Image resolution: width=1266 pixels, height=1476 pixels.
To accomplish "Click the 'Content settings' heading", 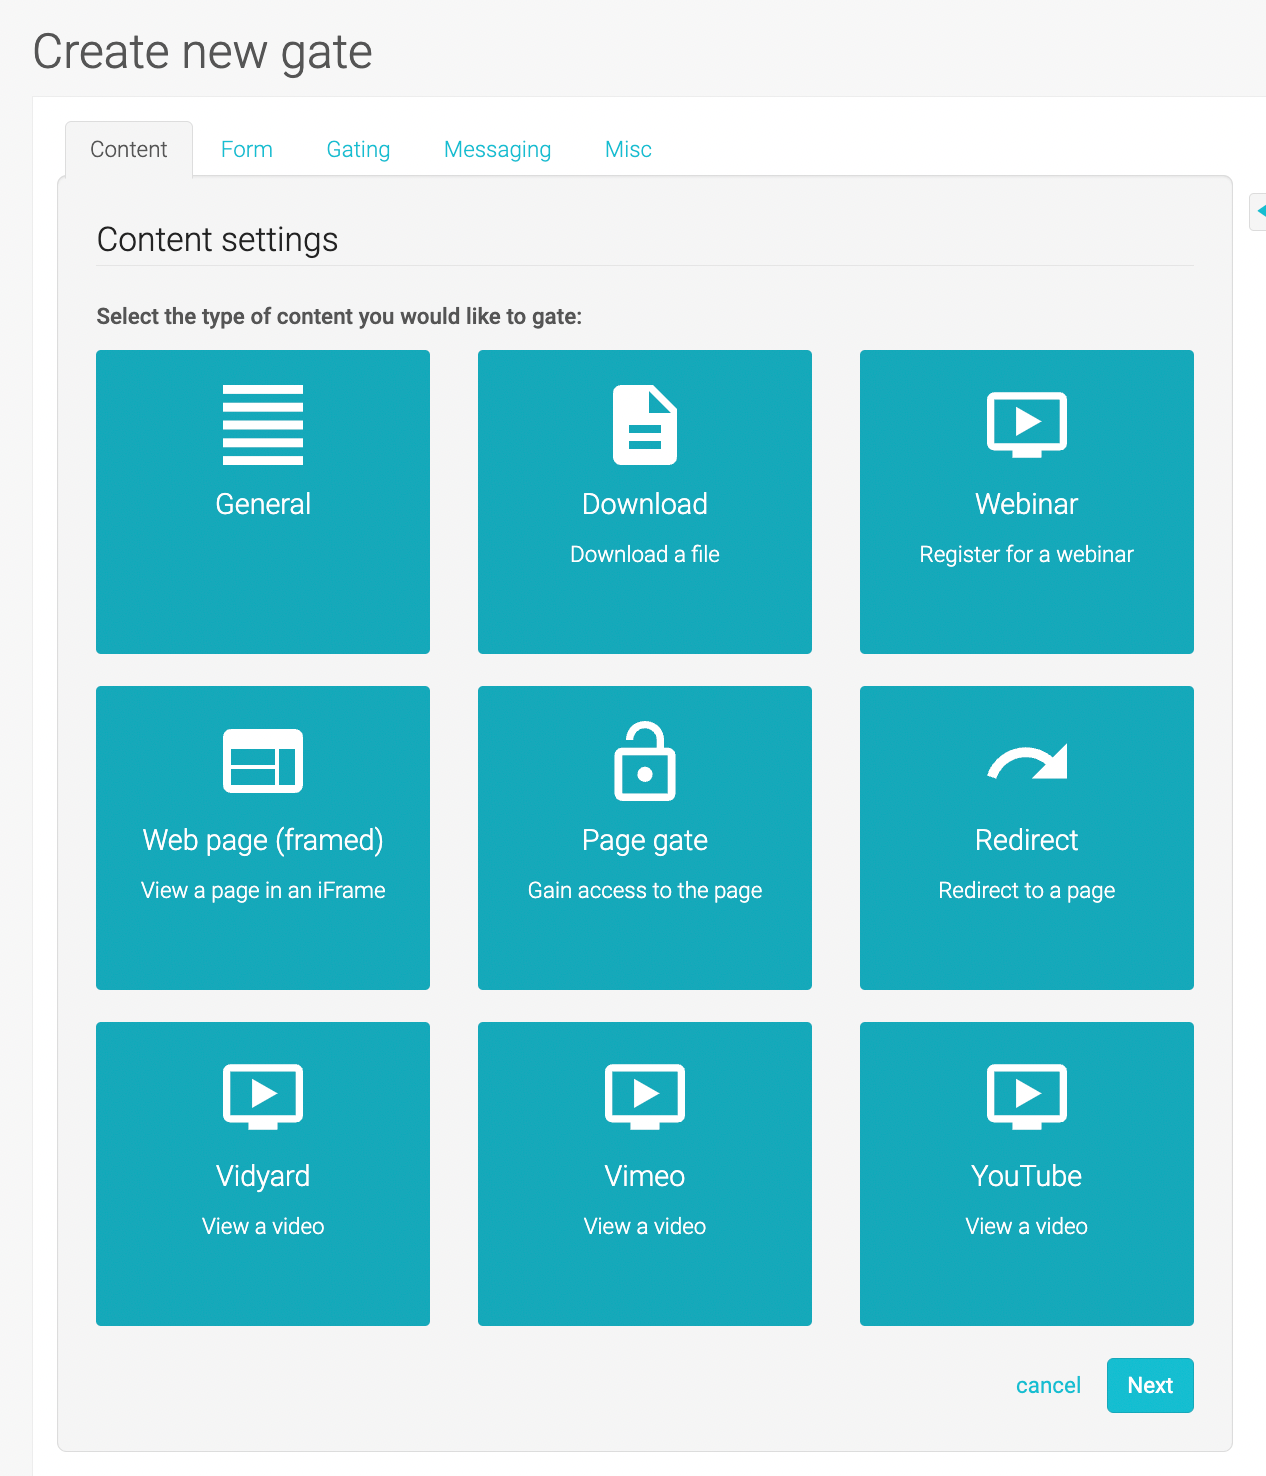I will 217,240.
